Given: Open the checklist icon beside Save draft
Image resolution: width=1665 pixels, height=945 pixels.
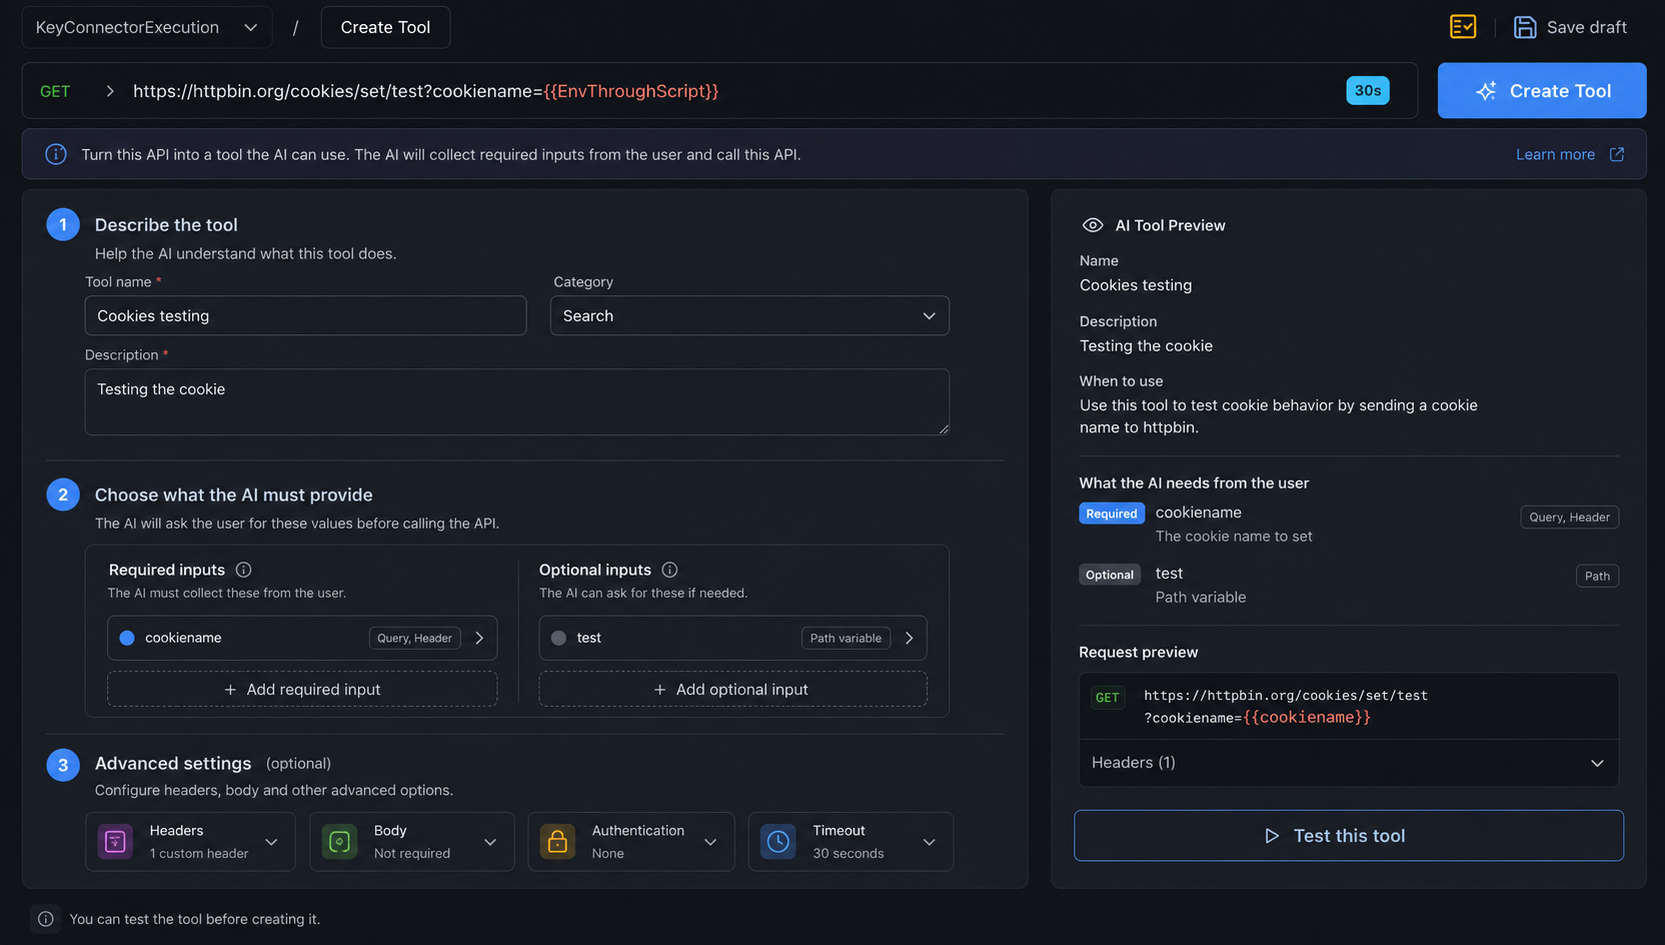Looking at the screenshot, I should click(x=1462, y=27).
